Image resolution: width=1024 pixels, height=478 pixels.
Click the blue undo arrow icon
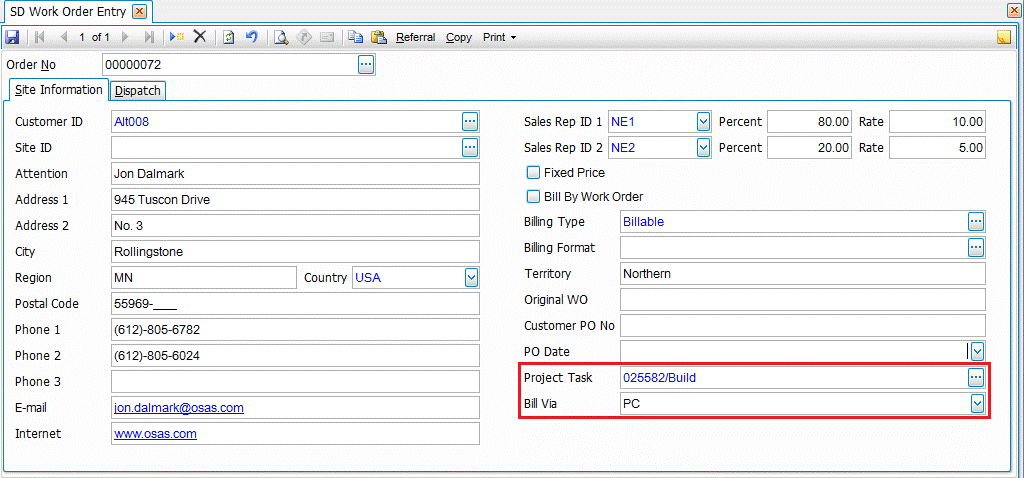pyautogui.click(x=252, y=37)
